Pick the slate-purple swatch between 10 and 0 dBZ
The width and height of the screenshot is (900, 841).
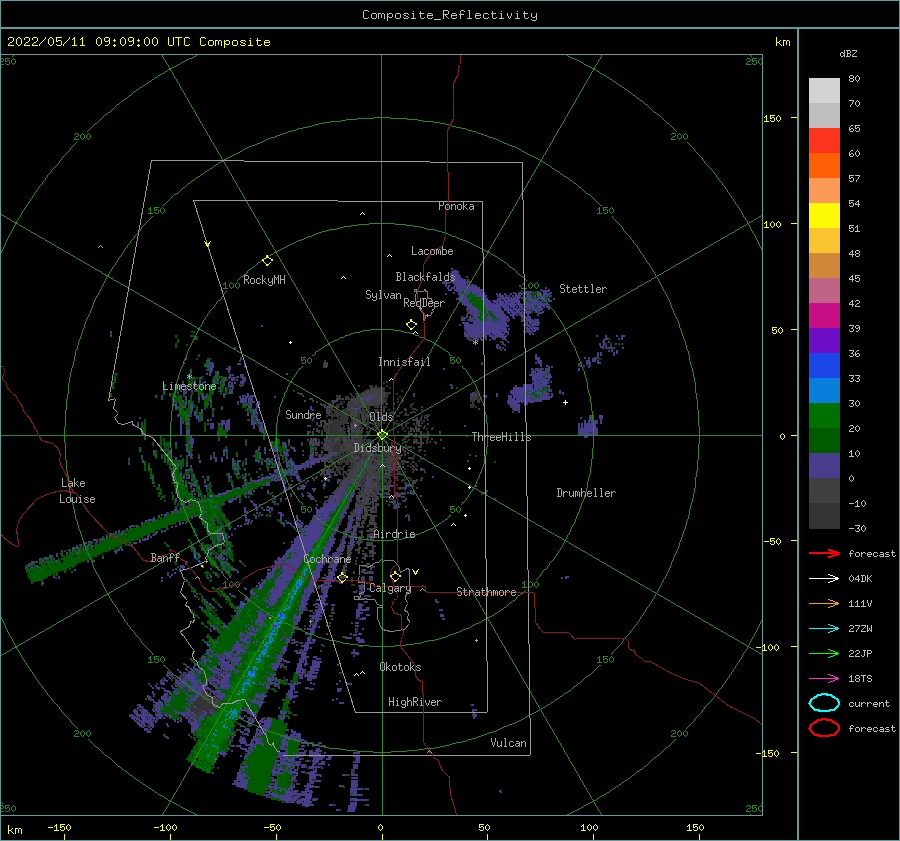824,466
